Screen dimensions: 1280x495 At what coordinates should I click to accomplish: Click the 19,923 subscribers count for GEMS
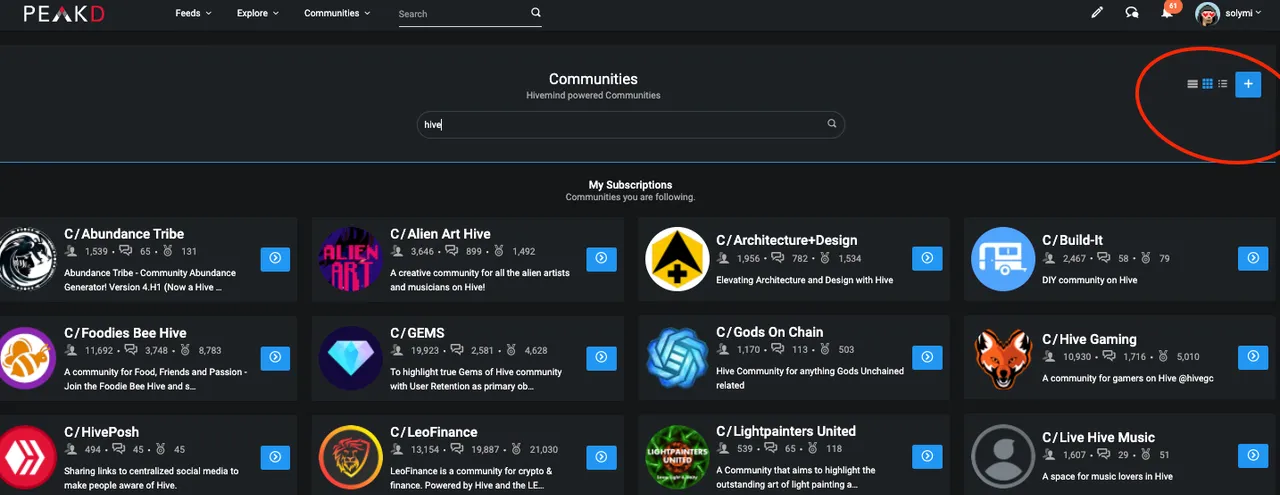point(425,351)
